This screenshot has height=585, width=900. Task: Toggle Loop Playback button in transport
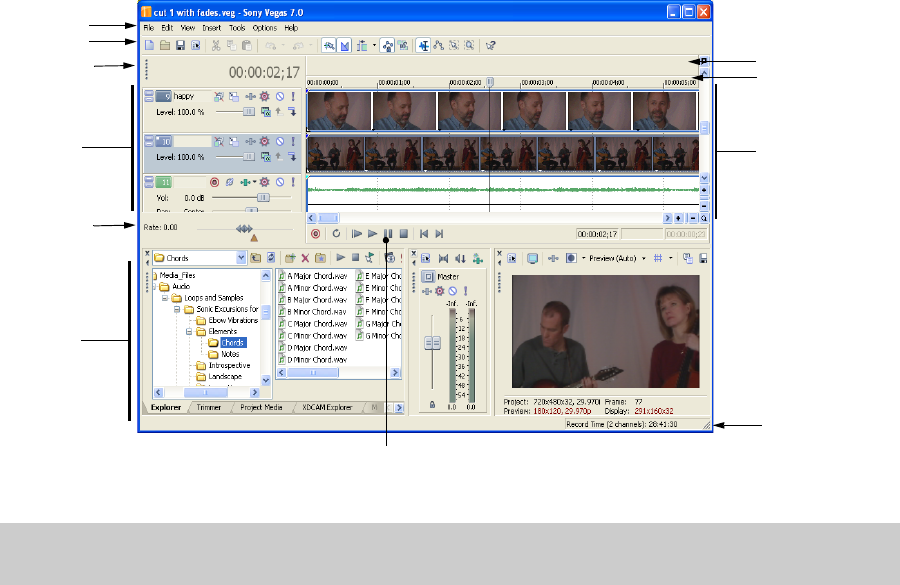coord(336,234)
